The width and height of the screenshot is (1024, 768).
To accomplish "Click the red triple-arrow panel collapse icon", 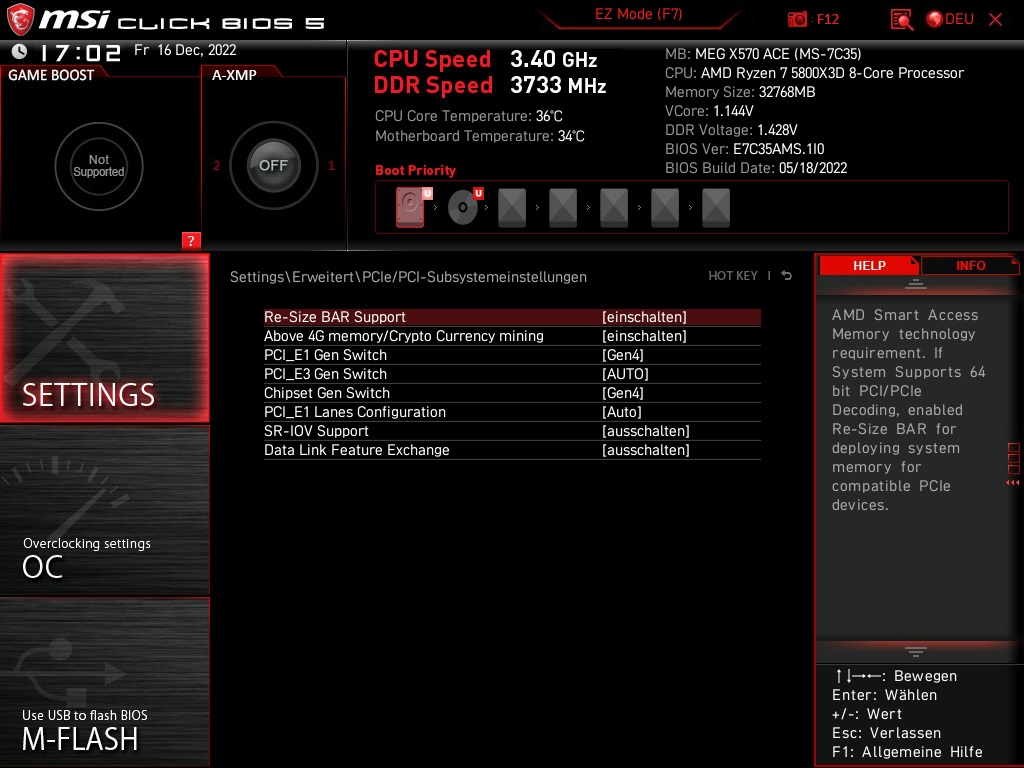I will (1012, 483).
